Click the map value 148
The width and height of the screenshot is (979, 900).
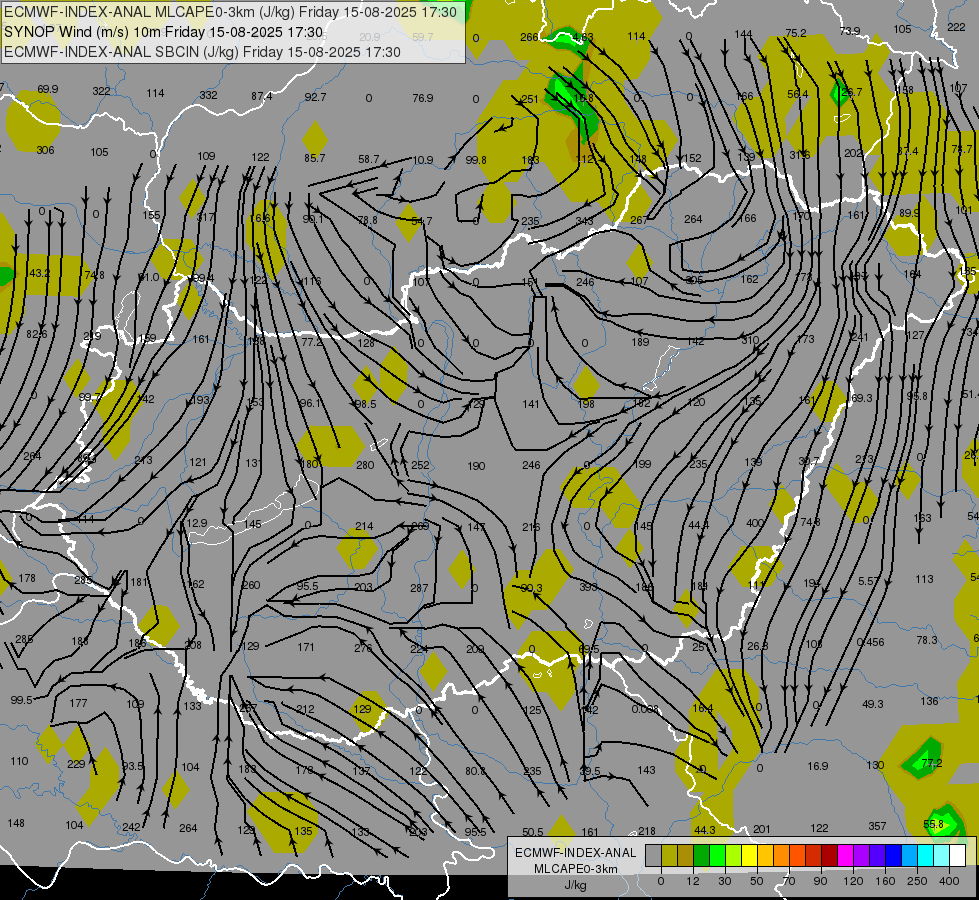click(x=16, y=823)
